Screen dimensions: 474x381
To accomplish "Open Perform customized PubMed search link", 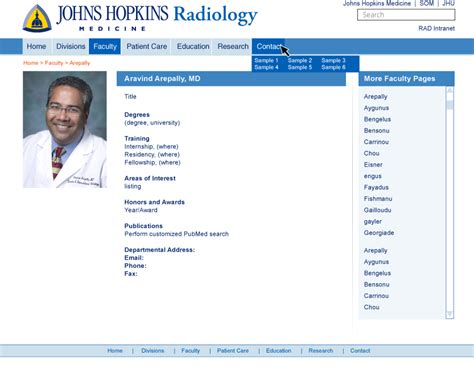I will click(176, 234).
